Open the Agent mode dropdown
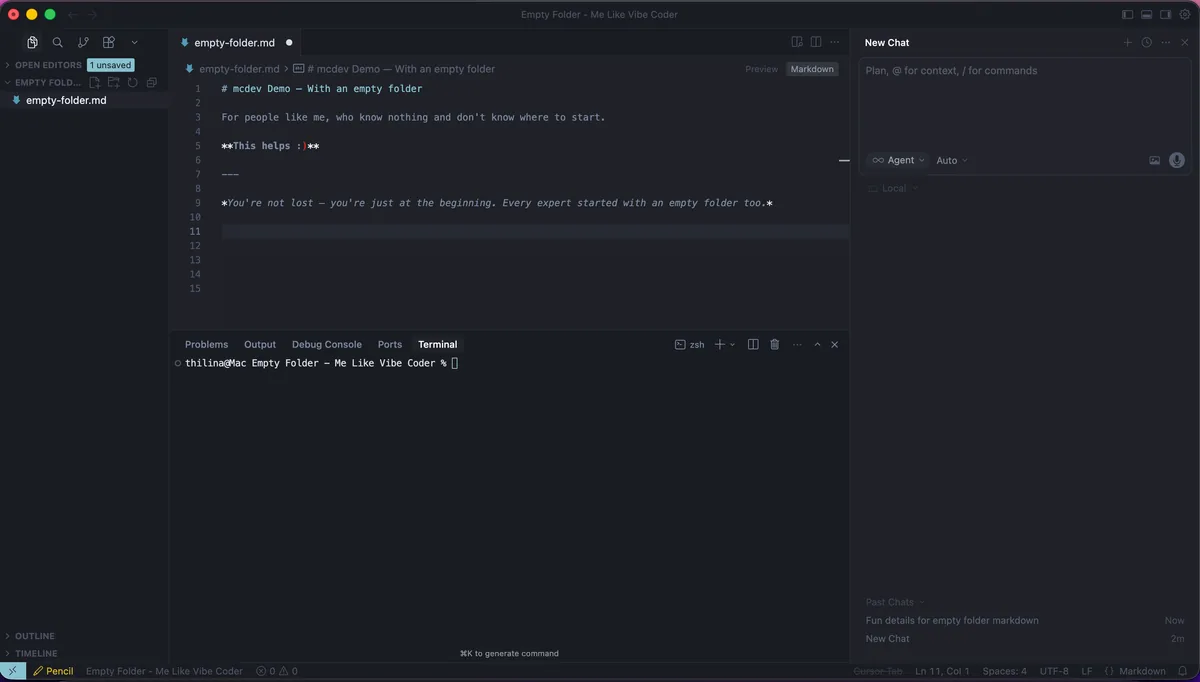The image size is (1200, 682). [x=898, y=160]
